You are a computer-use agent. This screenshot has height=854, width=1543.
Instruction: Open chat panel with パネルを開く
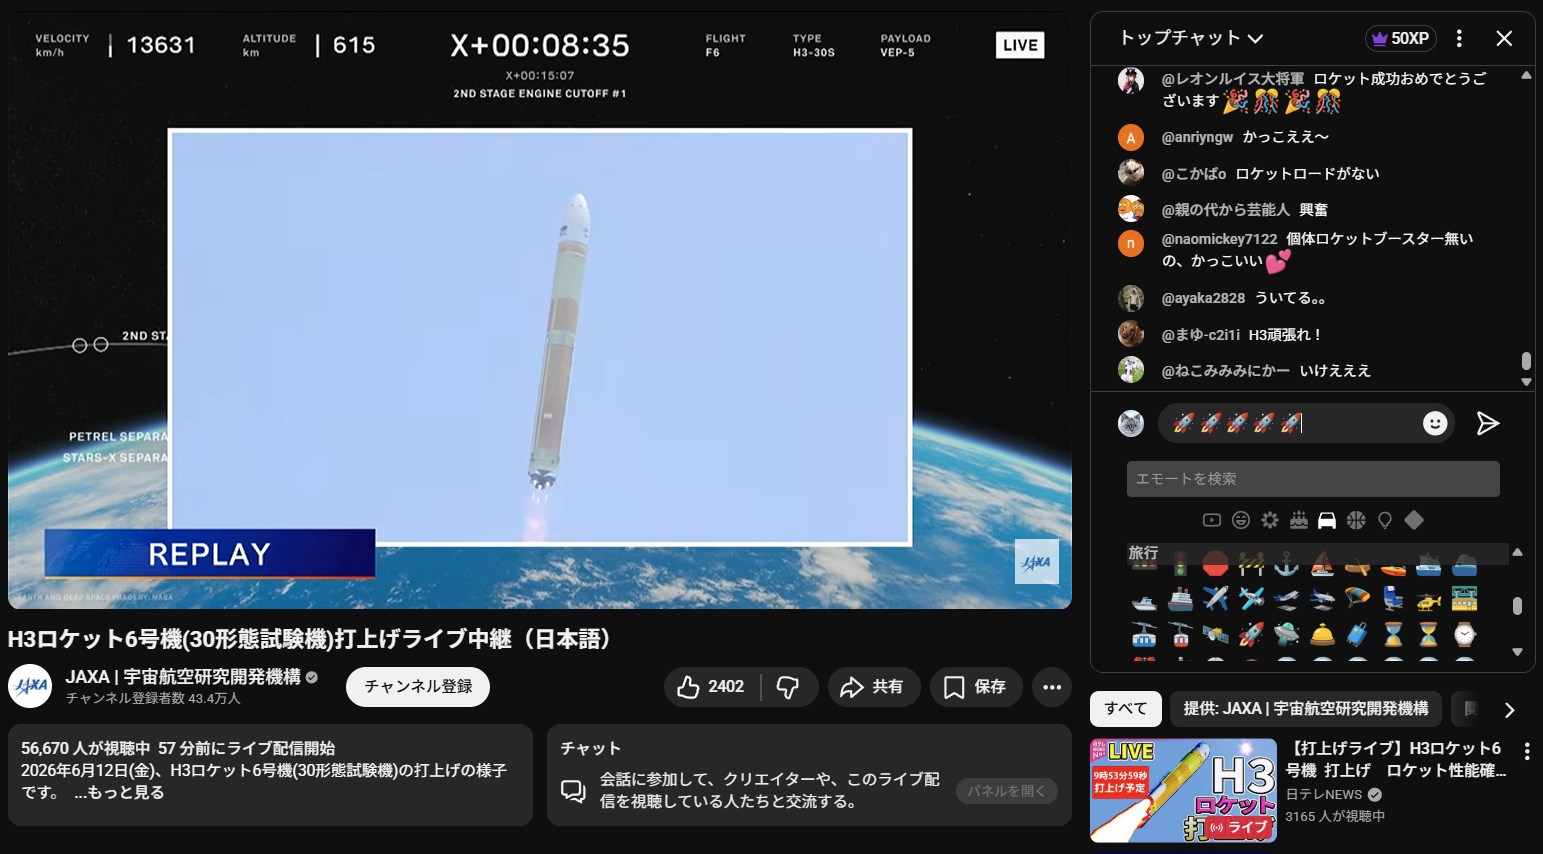(1006, 791)
